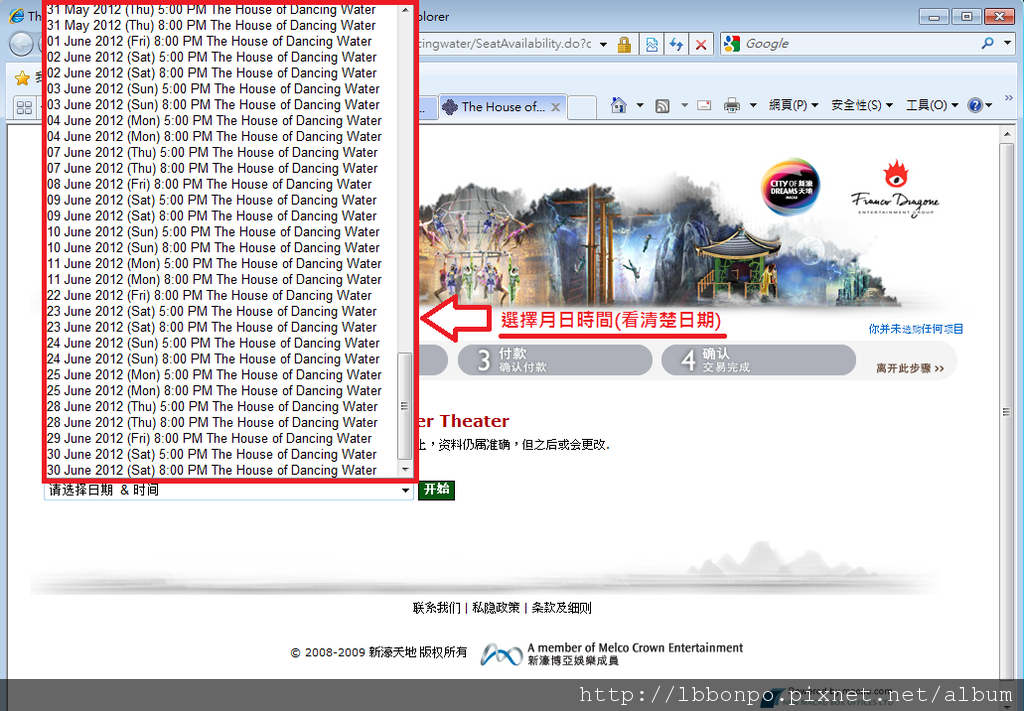Click the compatibility view icon
This screenshot has height=711, width=1024.
click(x=652, y=44)
